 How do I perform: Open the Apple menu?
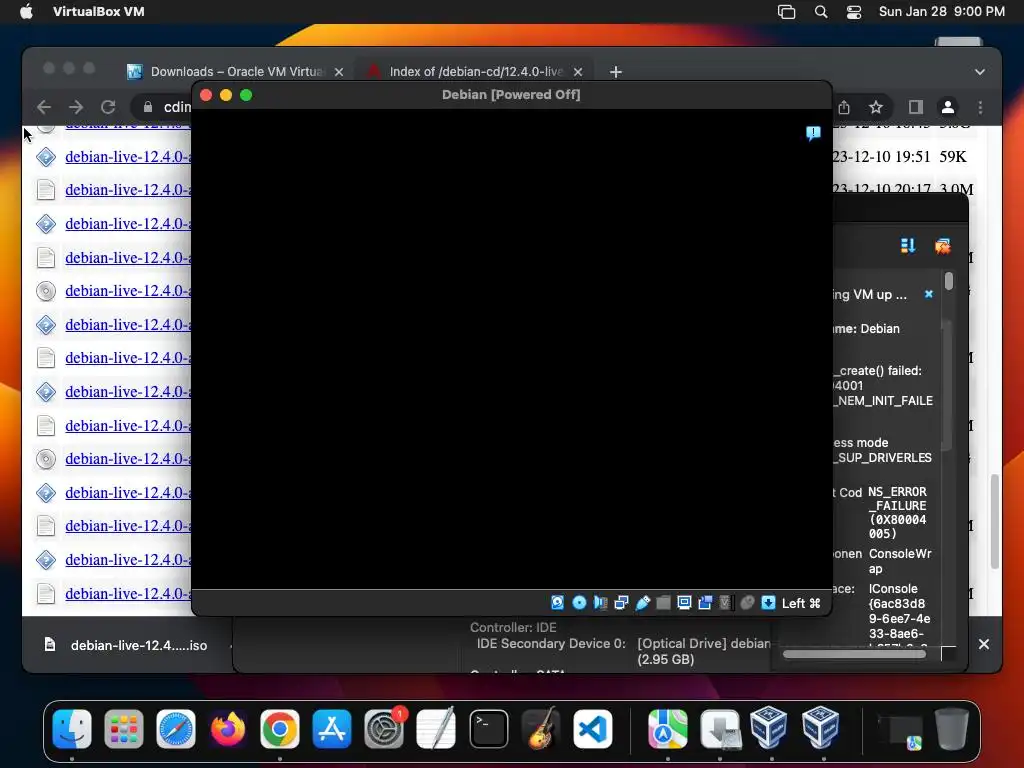click(26, 12)
